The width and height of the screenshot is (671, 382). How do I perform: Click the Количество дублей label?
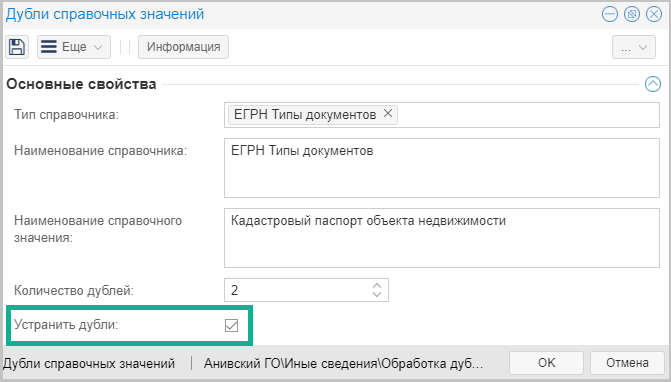tap(74, 290)
